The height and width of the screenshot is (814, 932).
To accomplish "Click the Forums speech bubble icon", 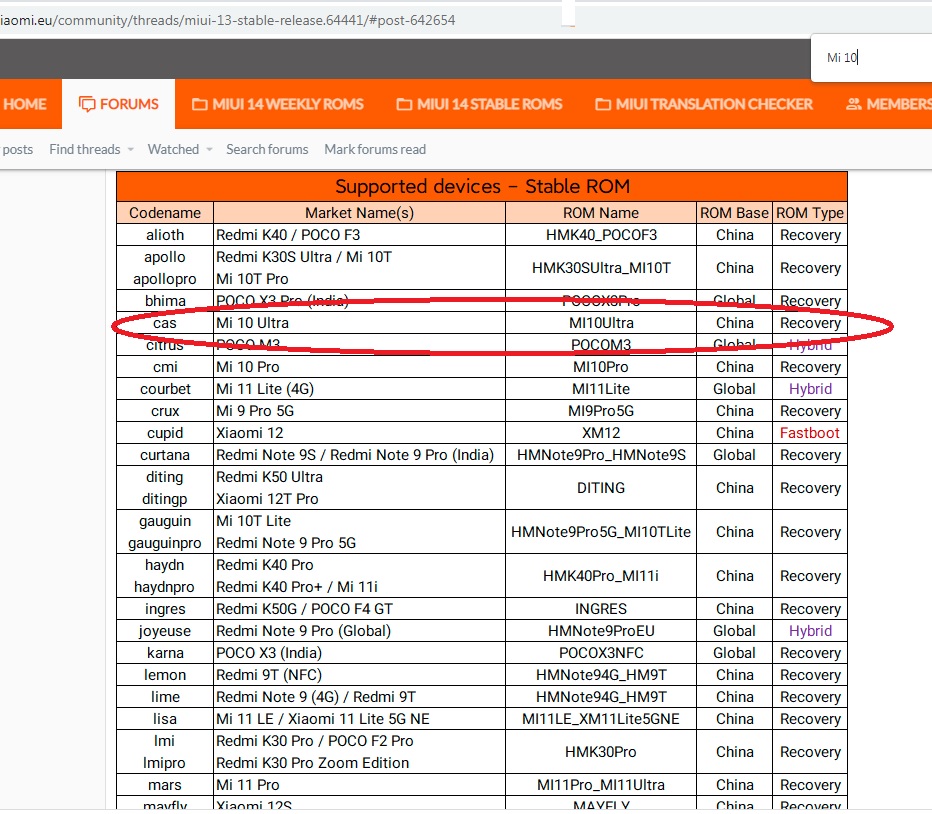I will tap(87, 104).
